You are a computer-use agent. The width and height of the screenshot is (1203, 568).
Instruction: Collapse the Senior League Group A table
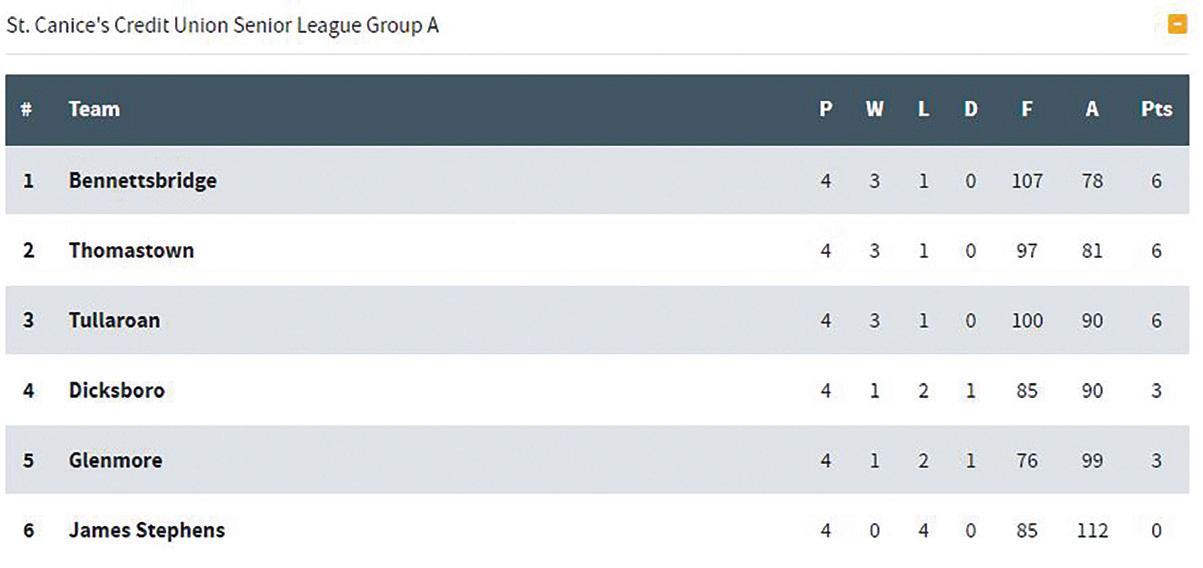[x=1177, y=25]
